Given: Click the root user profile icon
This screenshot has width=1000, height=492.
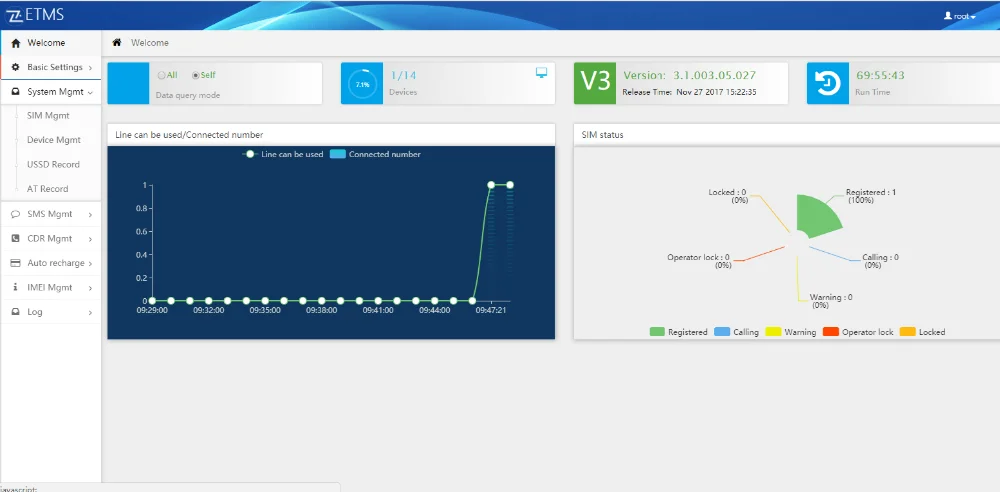Looking at the screenshot, I should click(948, 16).
